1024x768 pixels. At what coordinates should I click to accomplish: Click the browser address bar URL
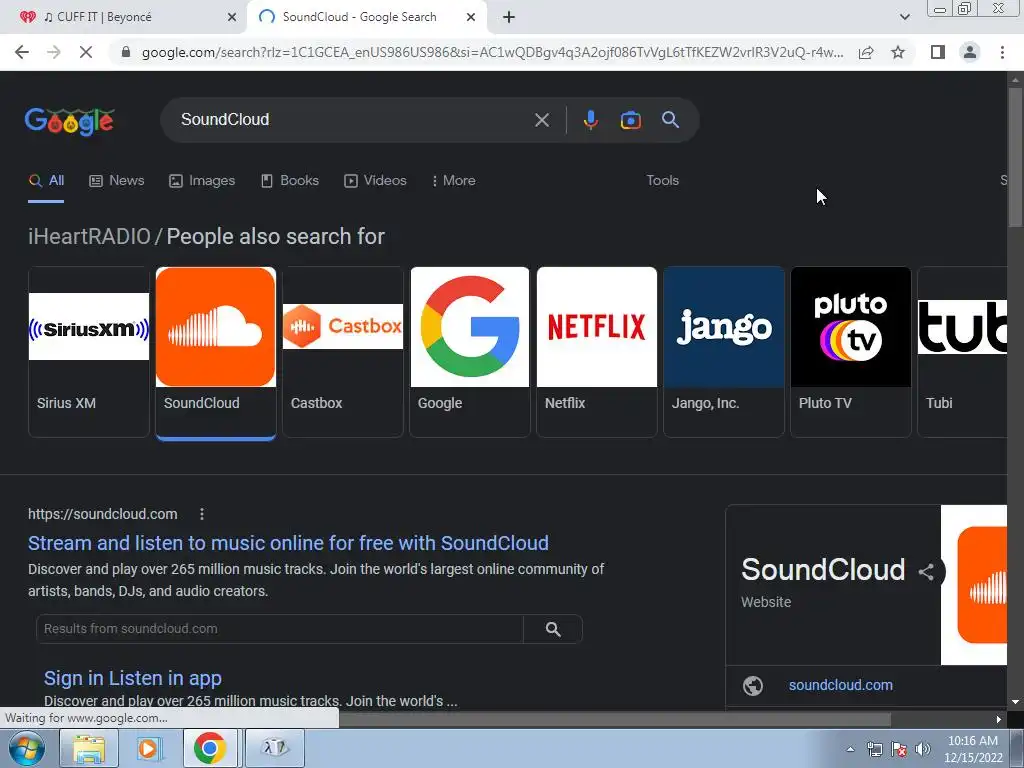point(492,52)
